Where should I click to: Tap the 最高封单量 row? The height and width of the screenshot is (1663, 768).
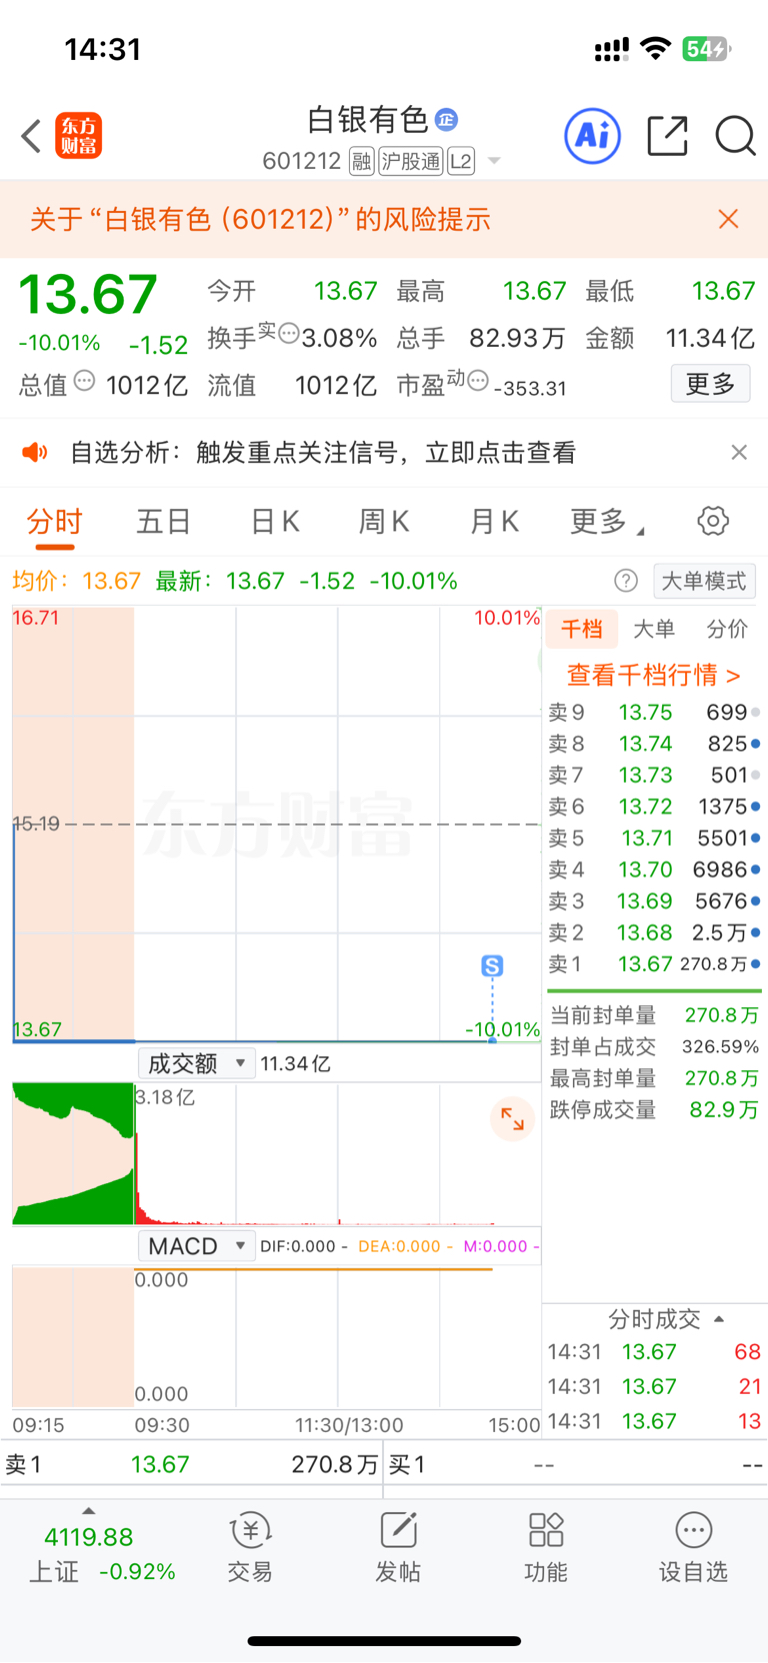(x=654, y=1078)
